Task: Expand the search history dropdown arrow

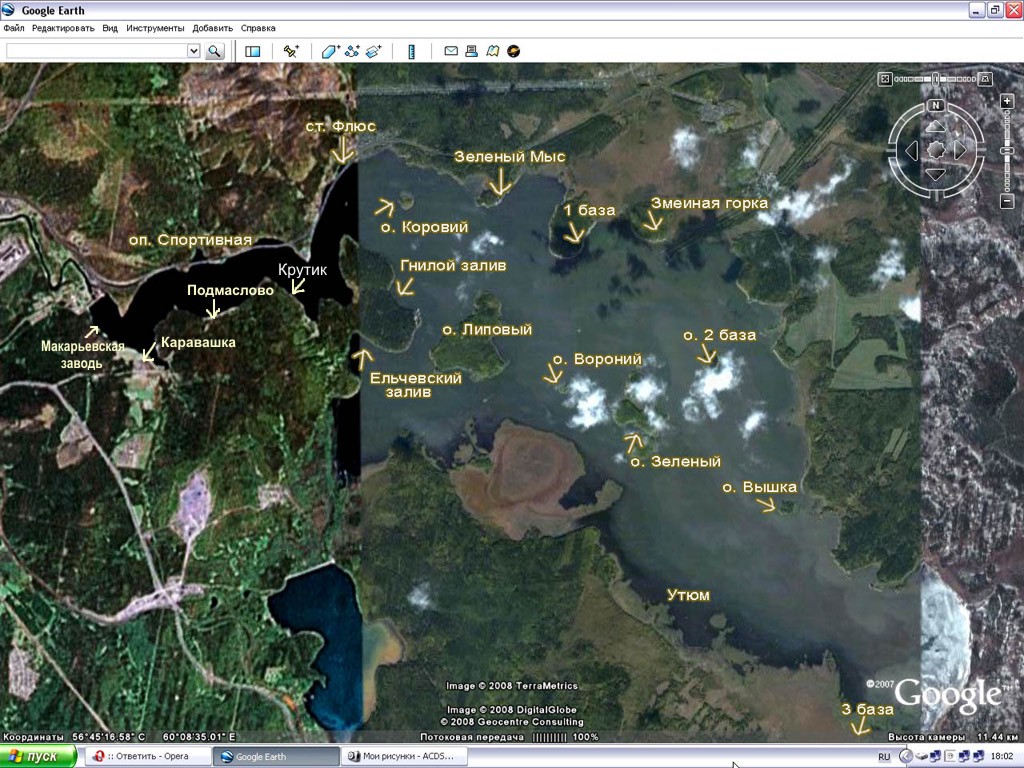Action: [x=194, y=51]
